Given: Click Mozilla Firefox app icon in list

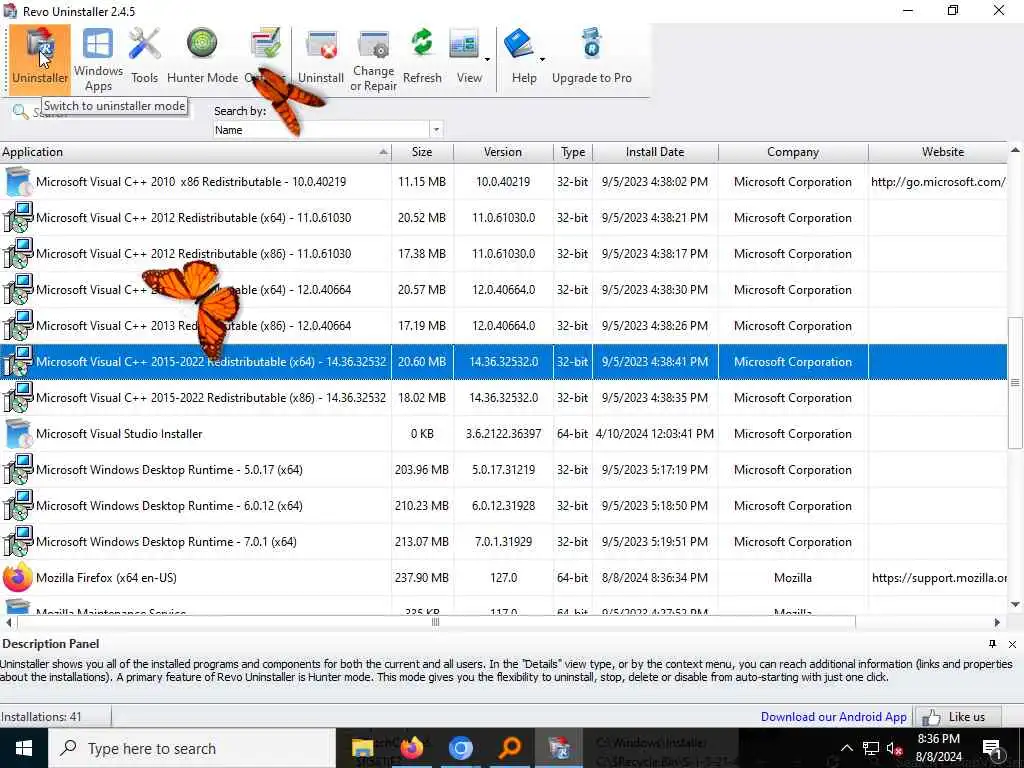Looking at the screenshot, I should (18, 577).
